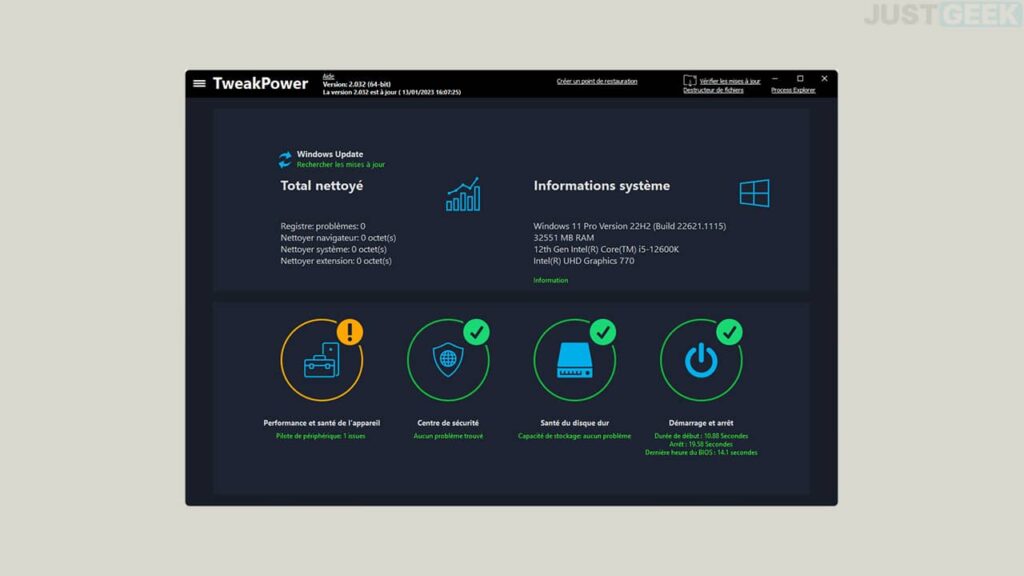Image resolution: width=1024 pixels, height=576 pixels.
Task: Click the Santé du disque dur label
Action: (575, 423)
